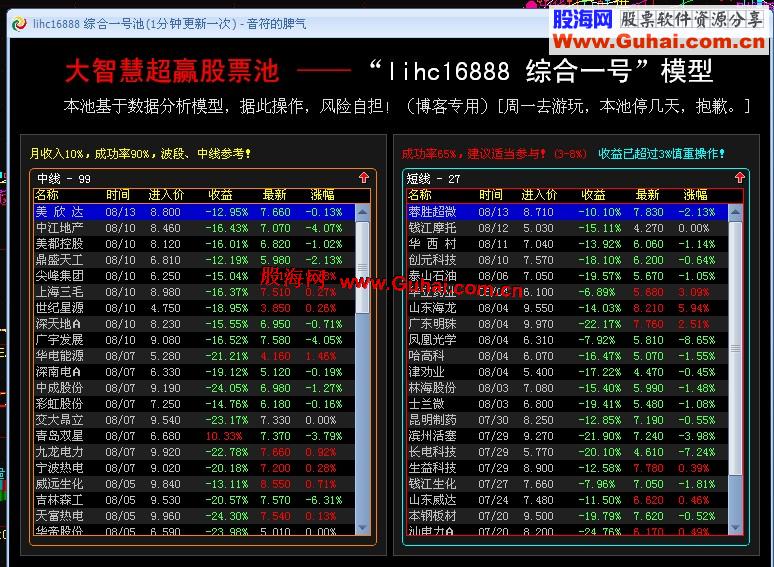Select the 深南电A row
This screenshot has height=567, width=774.
[194, 372]
